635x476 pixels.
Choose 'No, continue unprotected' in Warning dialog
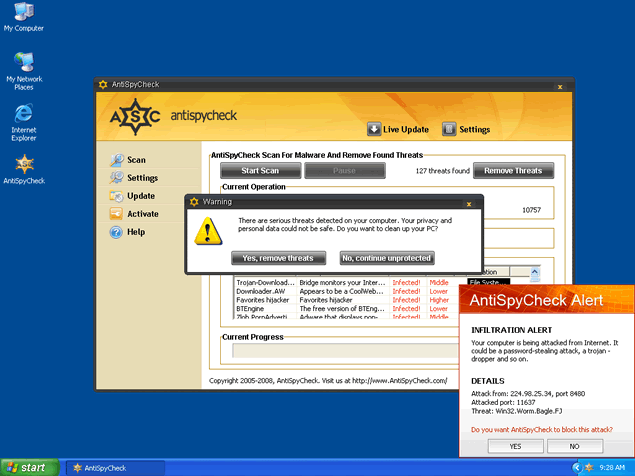(x=386, y=258)
